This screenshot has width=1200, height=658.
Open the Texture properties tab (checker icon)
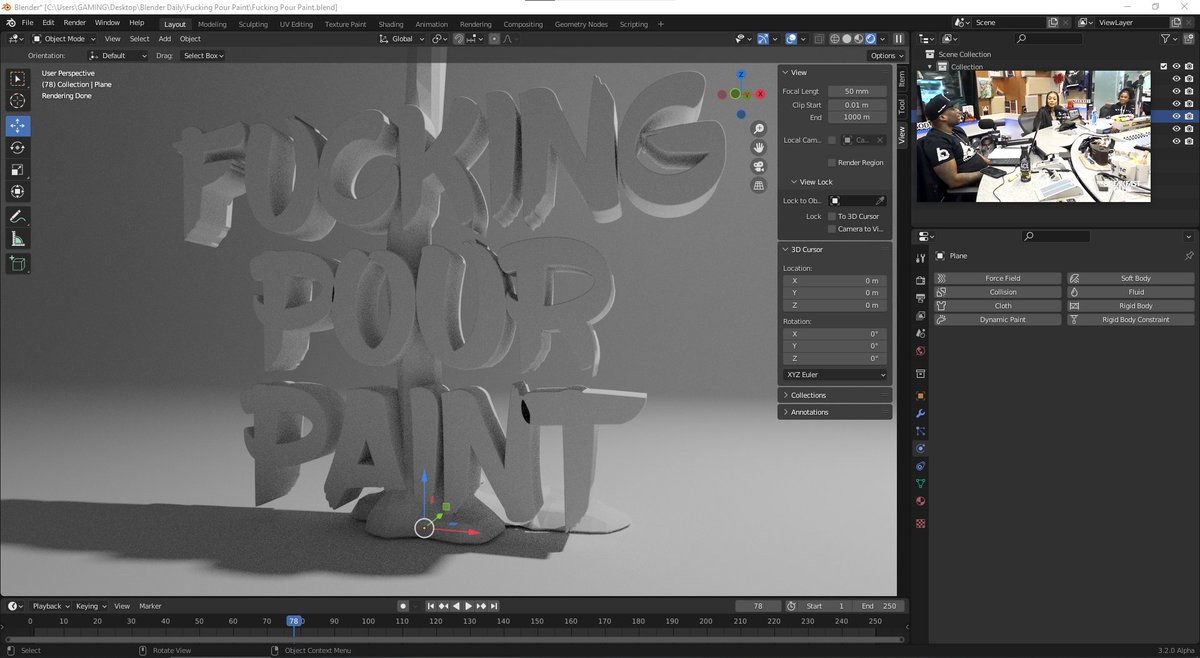(921, 523)
